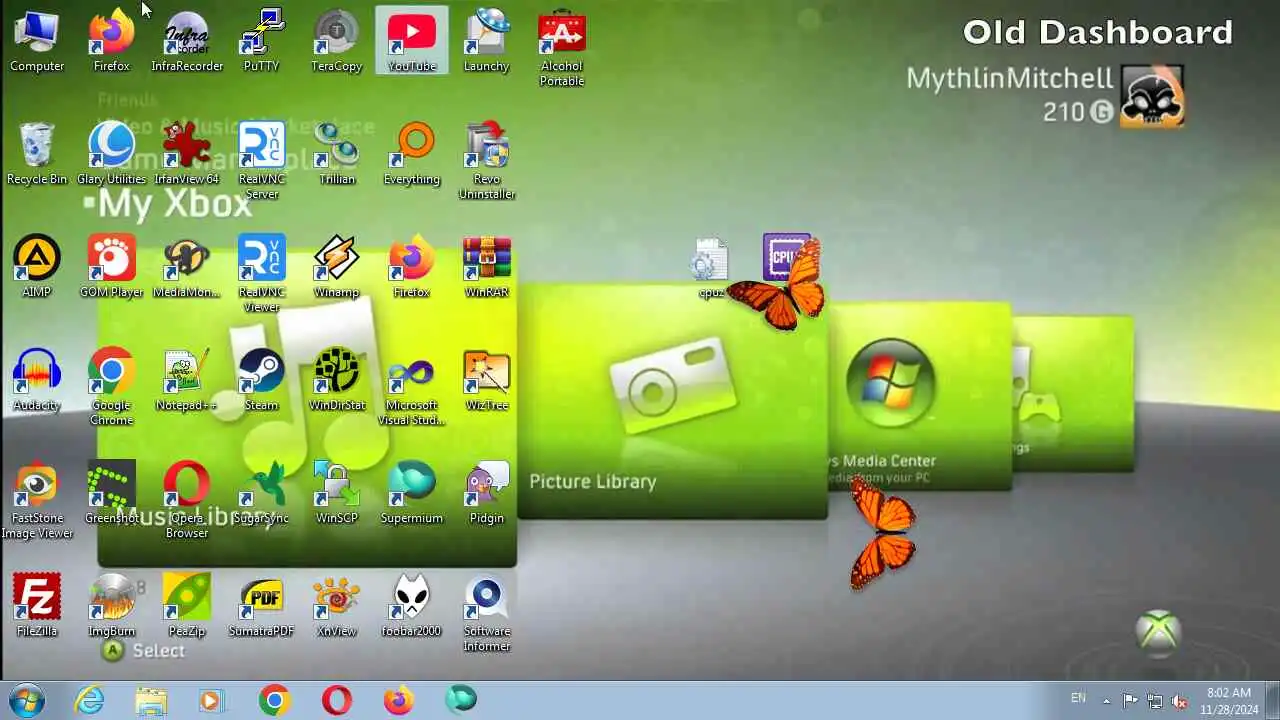Screen dimensions: 1280x720
Task: Open the Windows Start menu orb
Action: click(26, 699)
